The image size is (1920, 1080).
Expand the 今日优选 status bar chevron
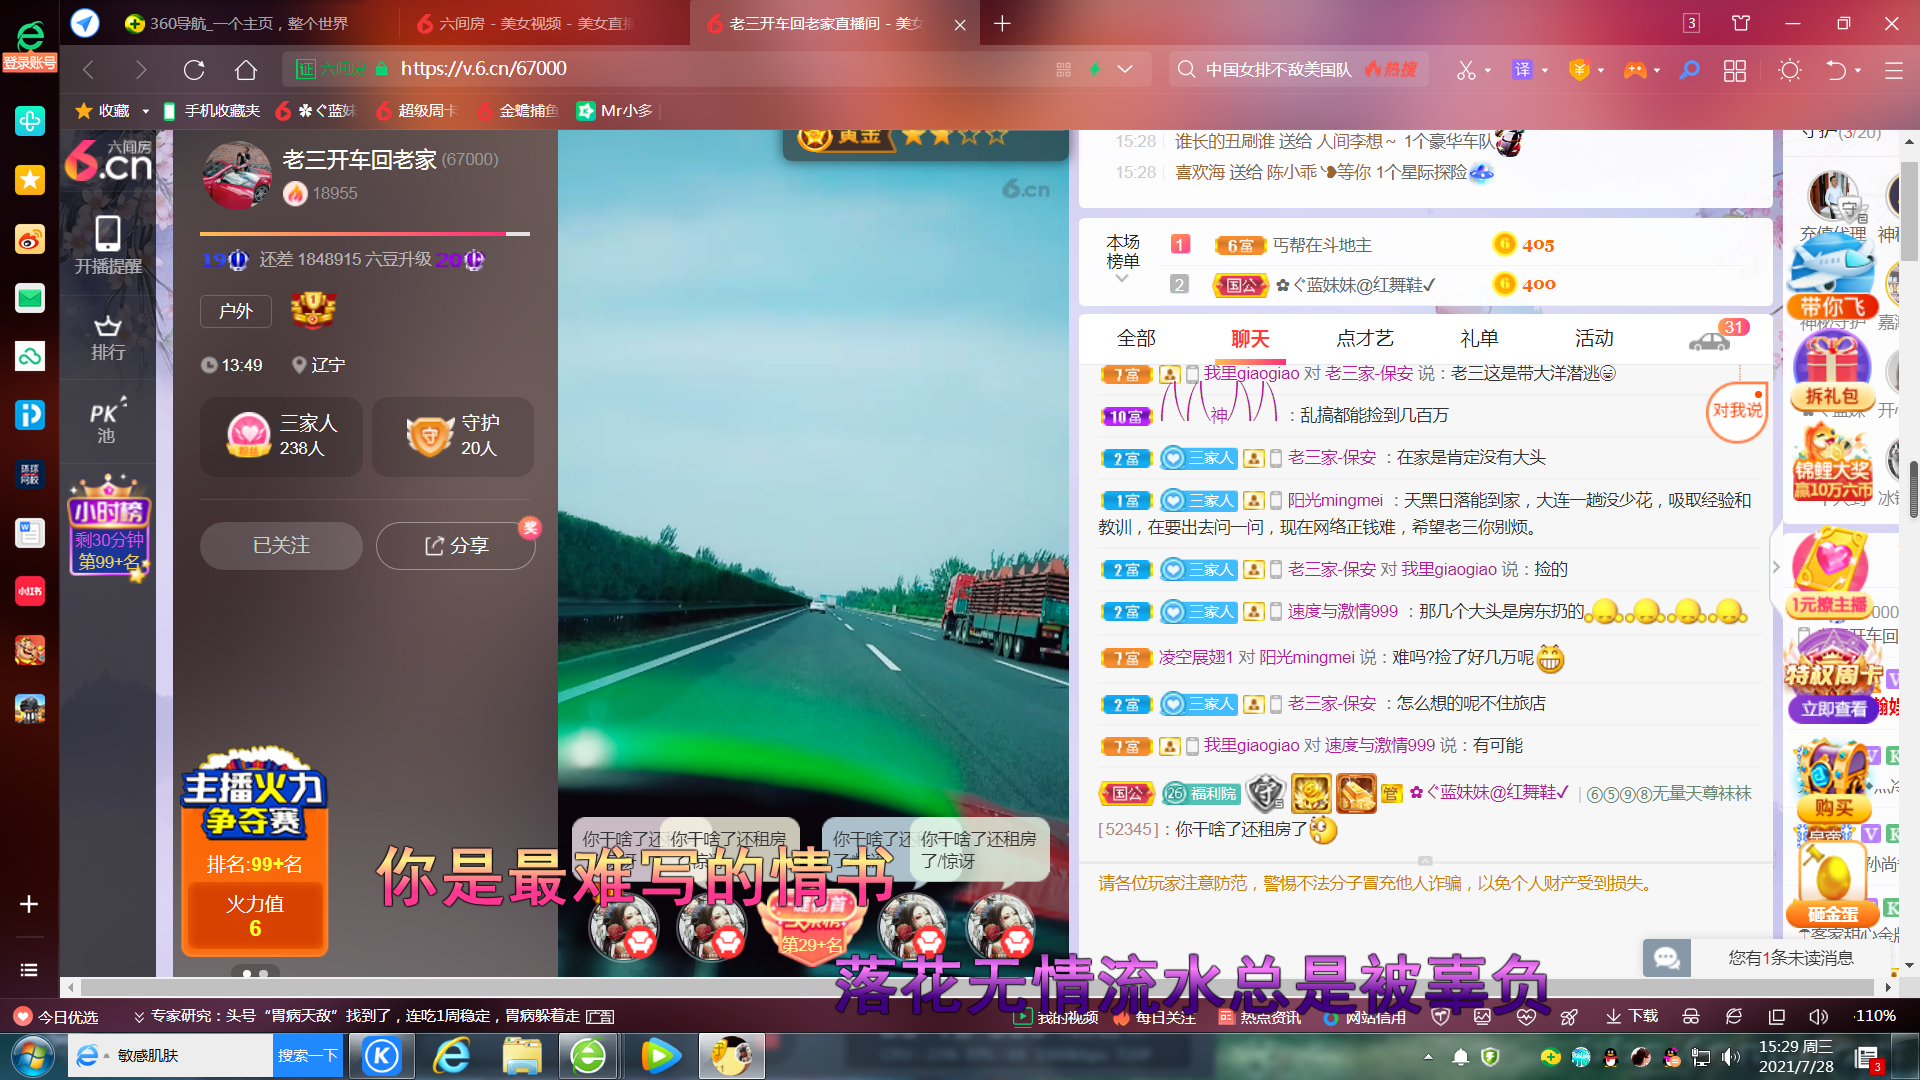point(139,1017)
